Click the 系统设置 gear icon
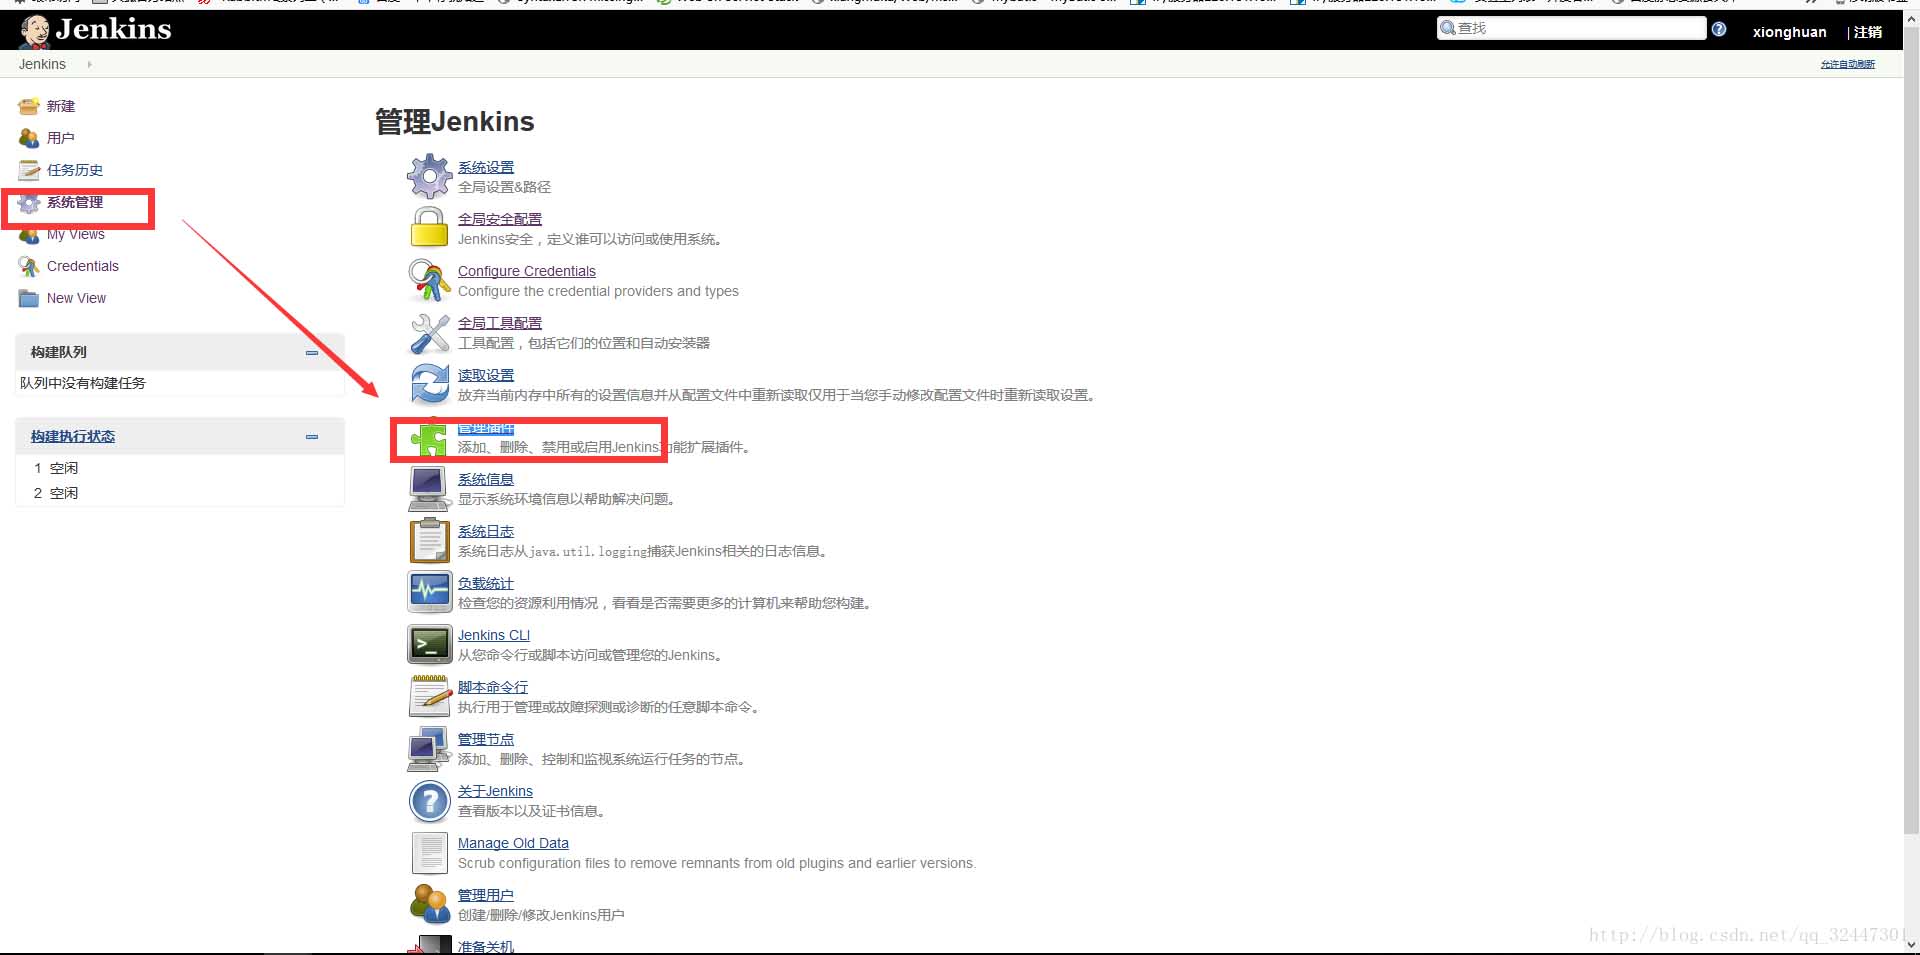Image resolution: width=1920 pixels, height=955 pixels. pos(430,177)
